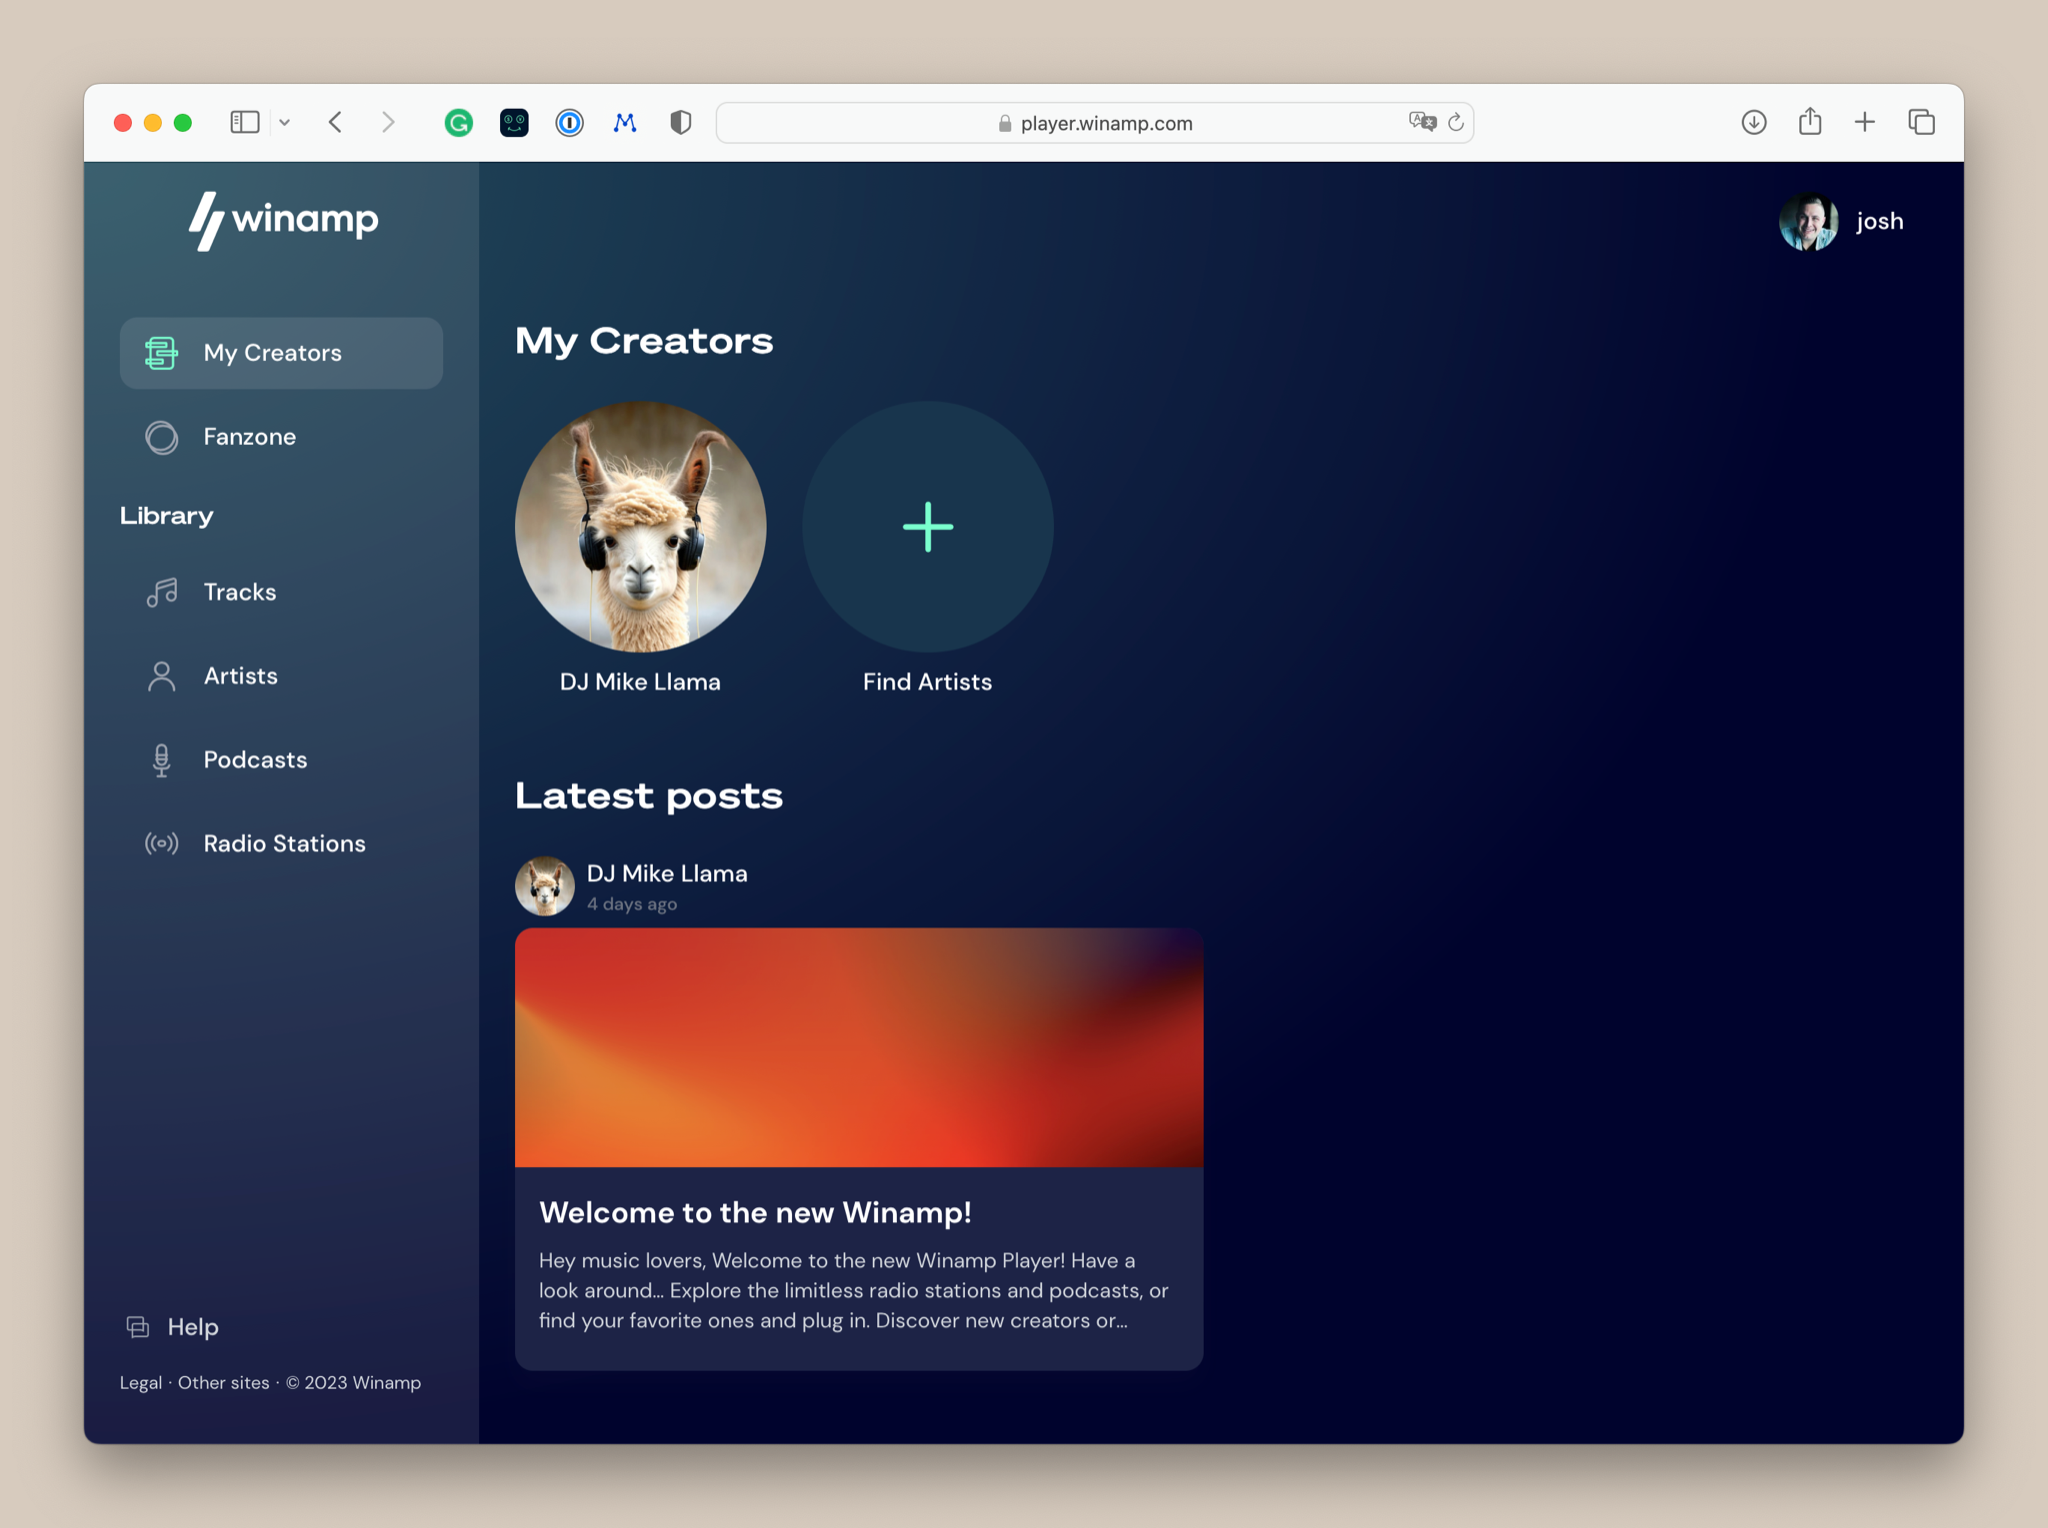
Task: Toggle the Safari sidebar button
Action: coord(245,123)
